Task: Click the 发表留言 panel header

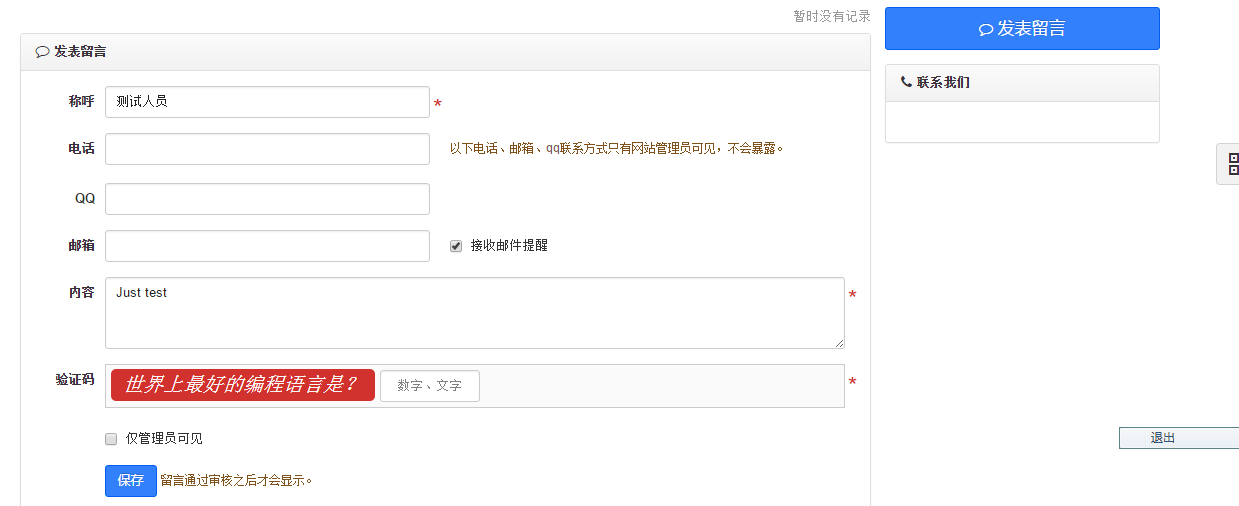Action: click(x=445, y=52)
